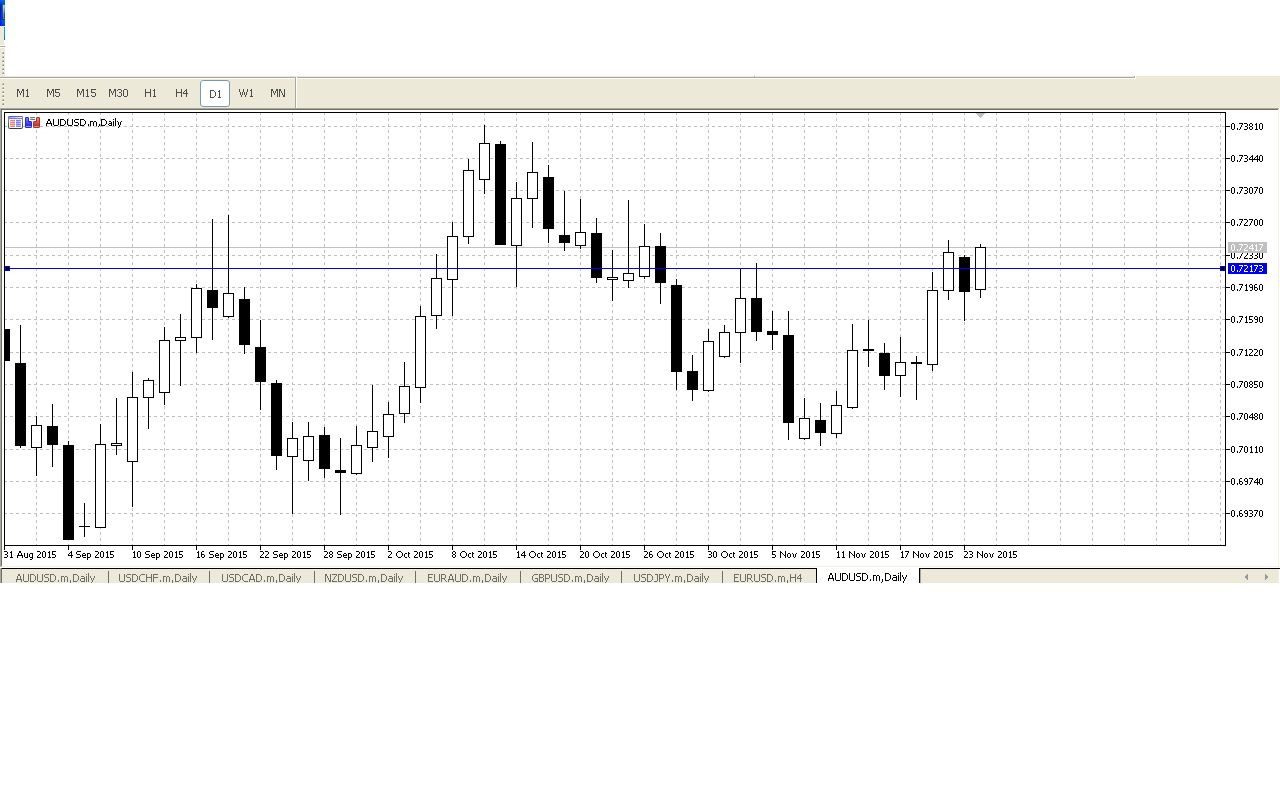This screenshot has height=800, width=1280.
Task: Click the gray 0.72417 current price label
Action: click(x=1247, y=247)
